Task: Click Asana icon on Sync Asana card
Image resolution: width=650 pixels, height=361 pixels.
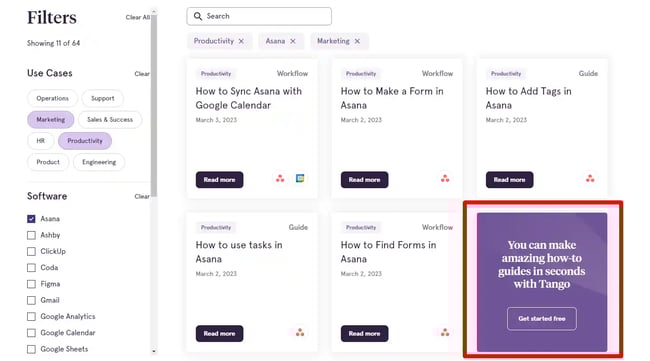Action: tap(280, 179)
